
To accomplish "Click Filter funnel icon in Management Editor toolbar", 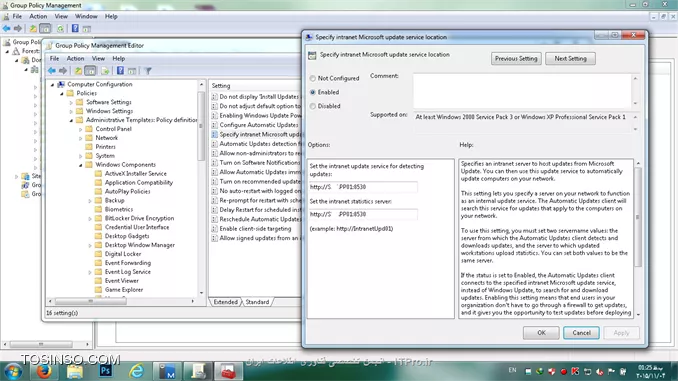I will coord(147,70).
